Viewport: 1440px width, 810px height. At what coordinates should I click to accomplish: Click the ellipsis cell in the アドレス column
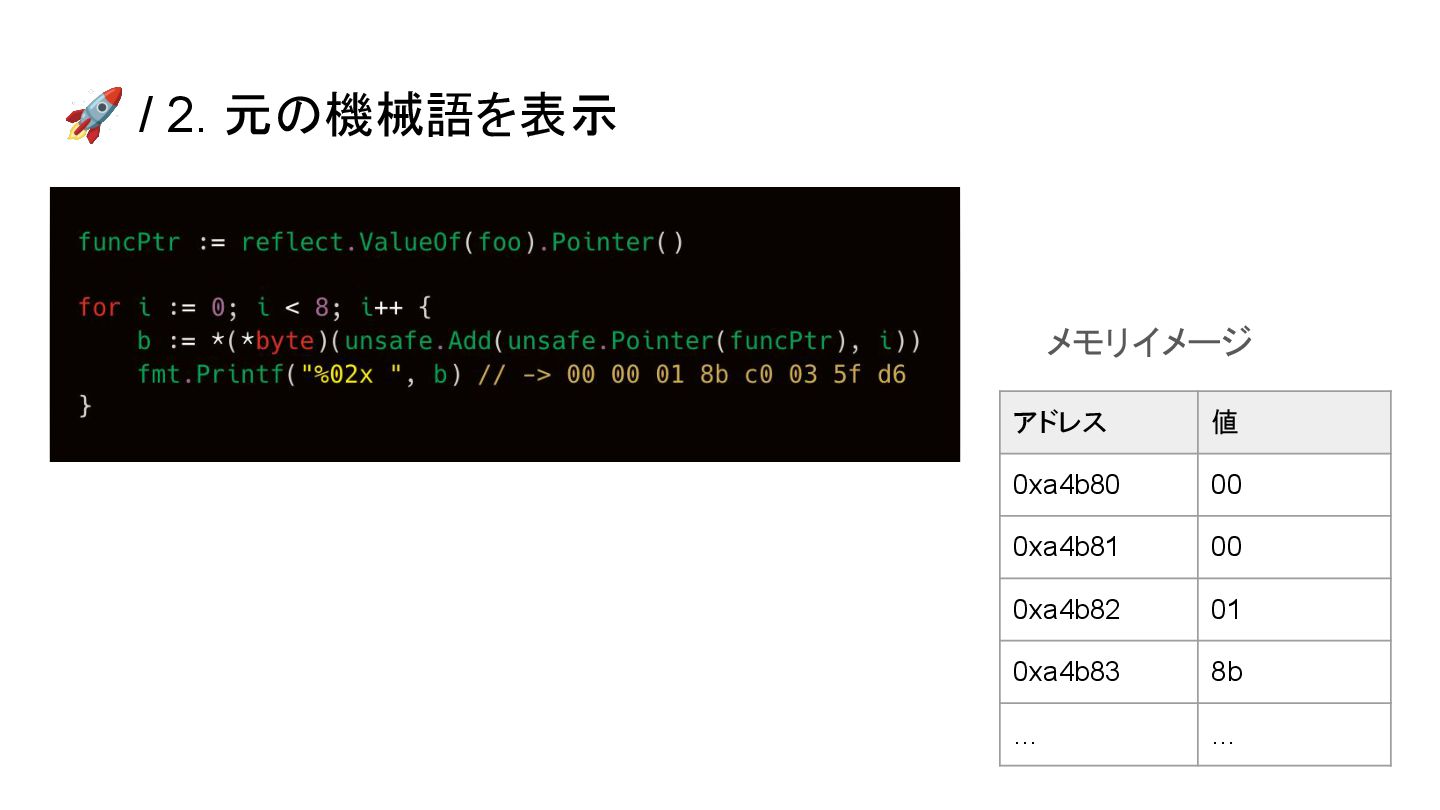coord(1099,734)
